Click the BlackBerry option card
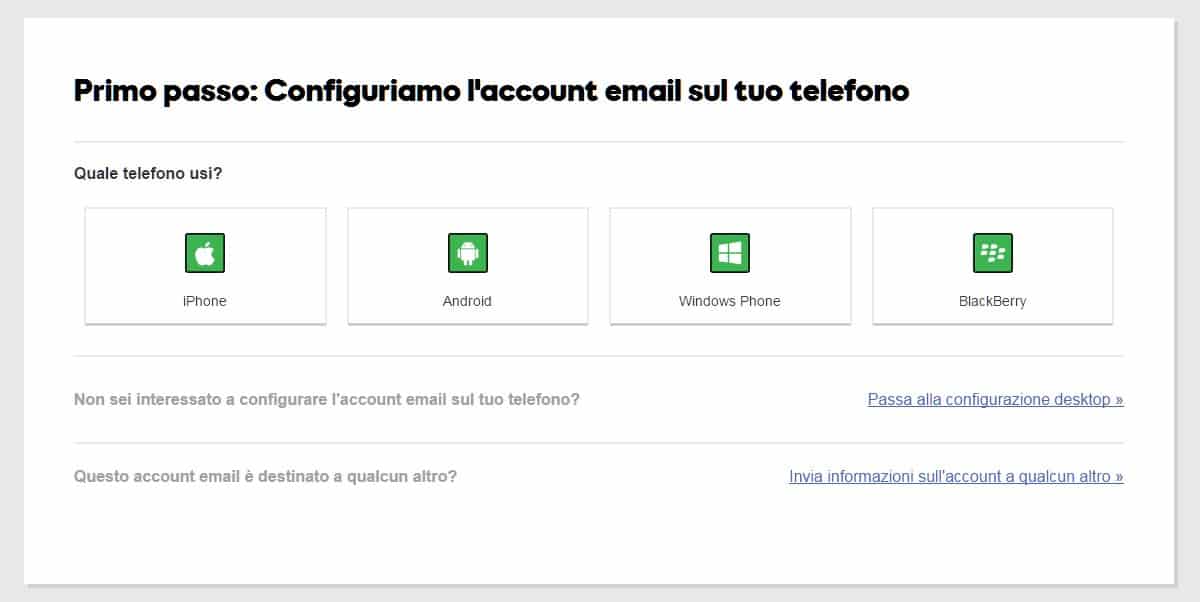Screen dimensions: 1200x602 coord(992,265)
